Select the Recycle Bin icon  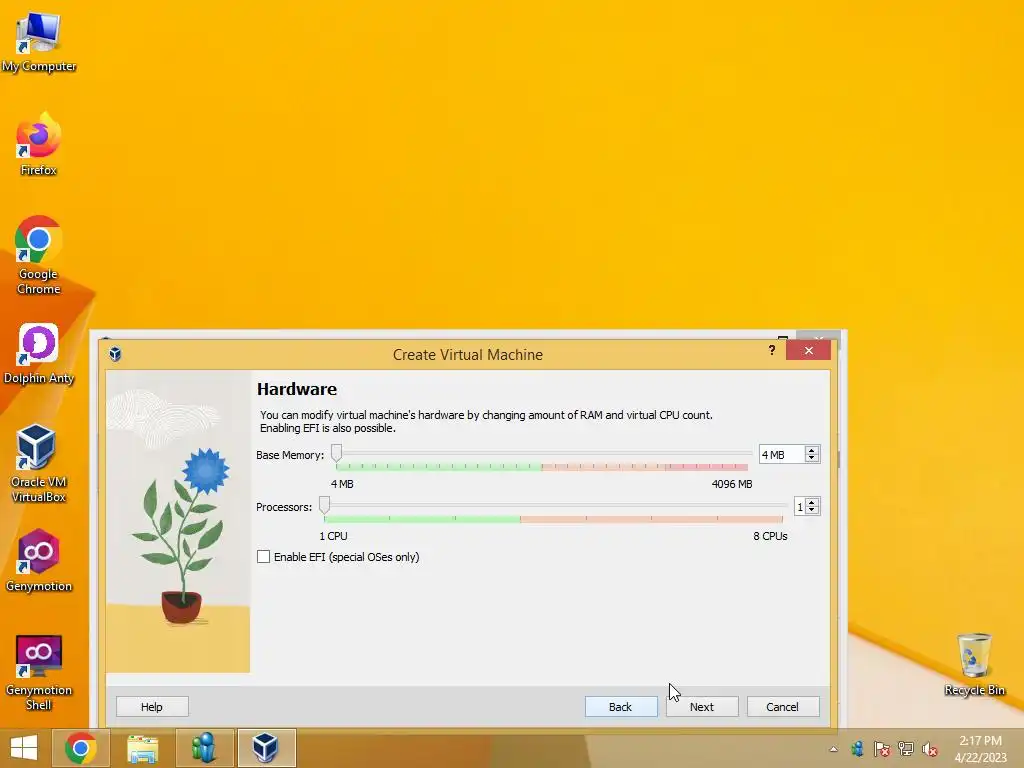tap(974, 664)
